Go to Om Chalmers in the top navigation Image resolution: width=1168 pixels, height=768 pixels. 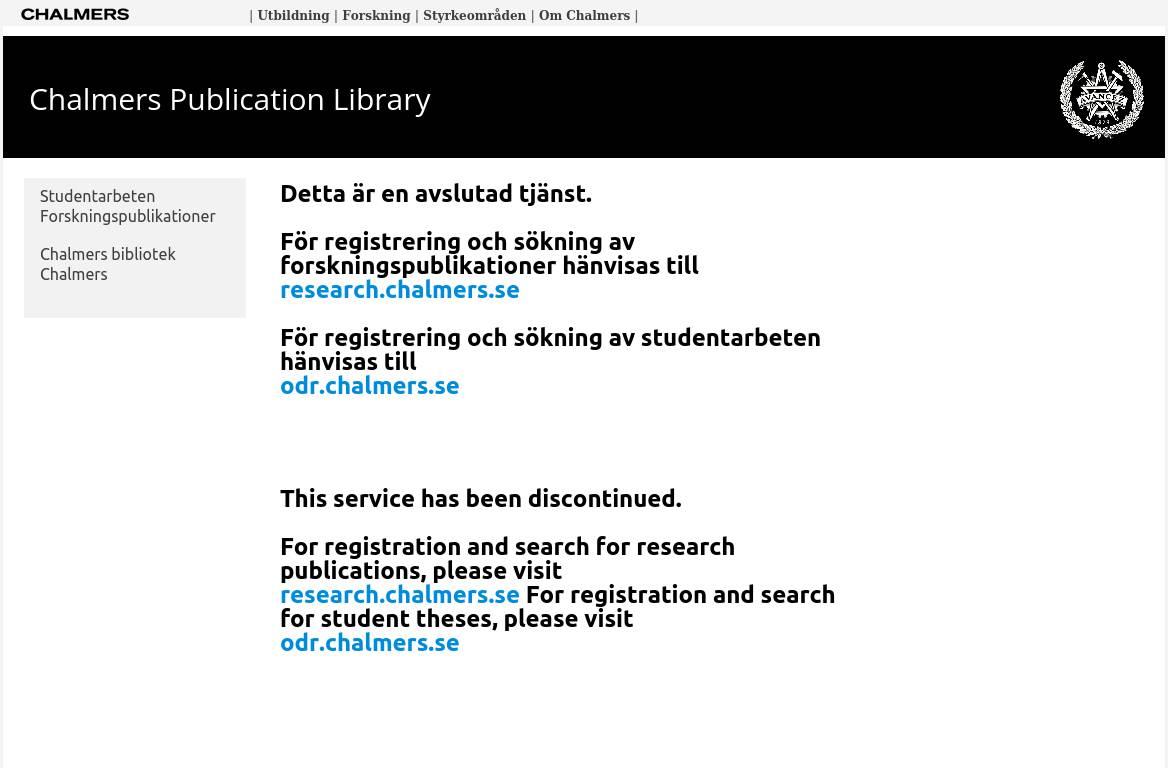[x=584, y=16]
